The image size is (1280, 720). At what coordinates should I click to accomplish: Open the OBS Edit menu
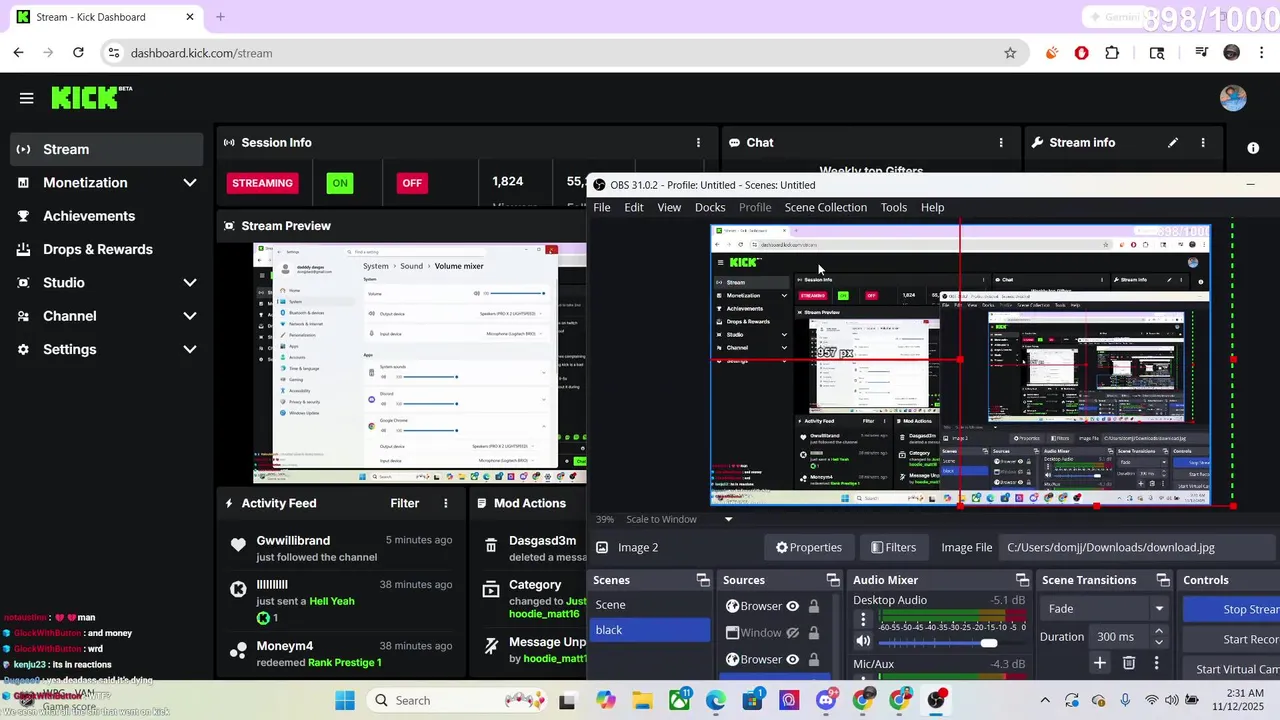[634, 207]
